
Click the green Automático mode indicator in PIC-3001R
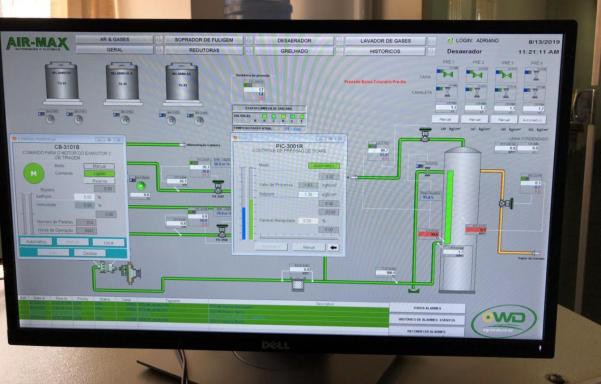tap(323, 166)
